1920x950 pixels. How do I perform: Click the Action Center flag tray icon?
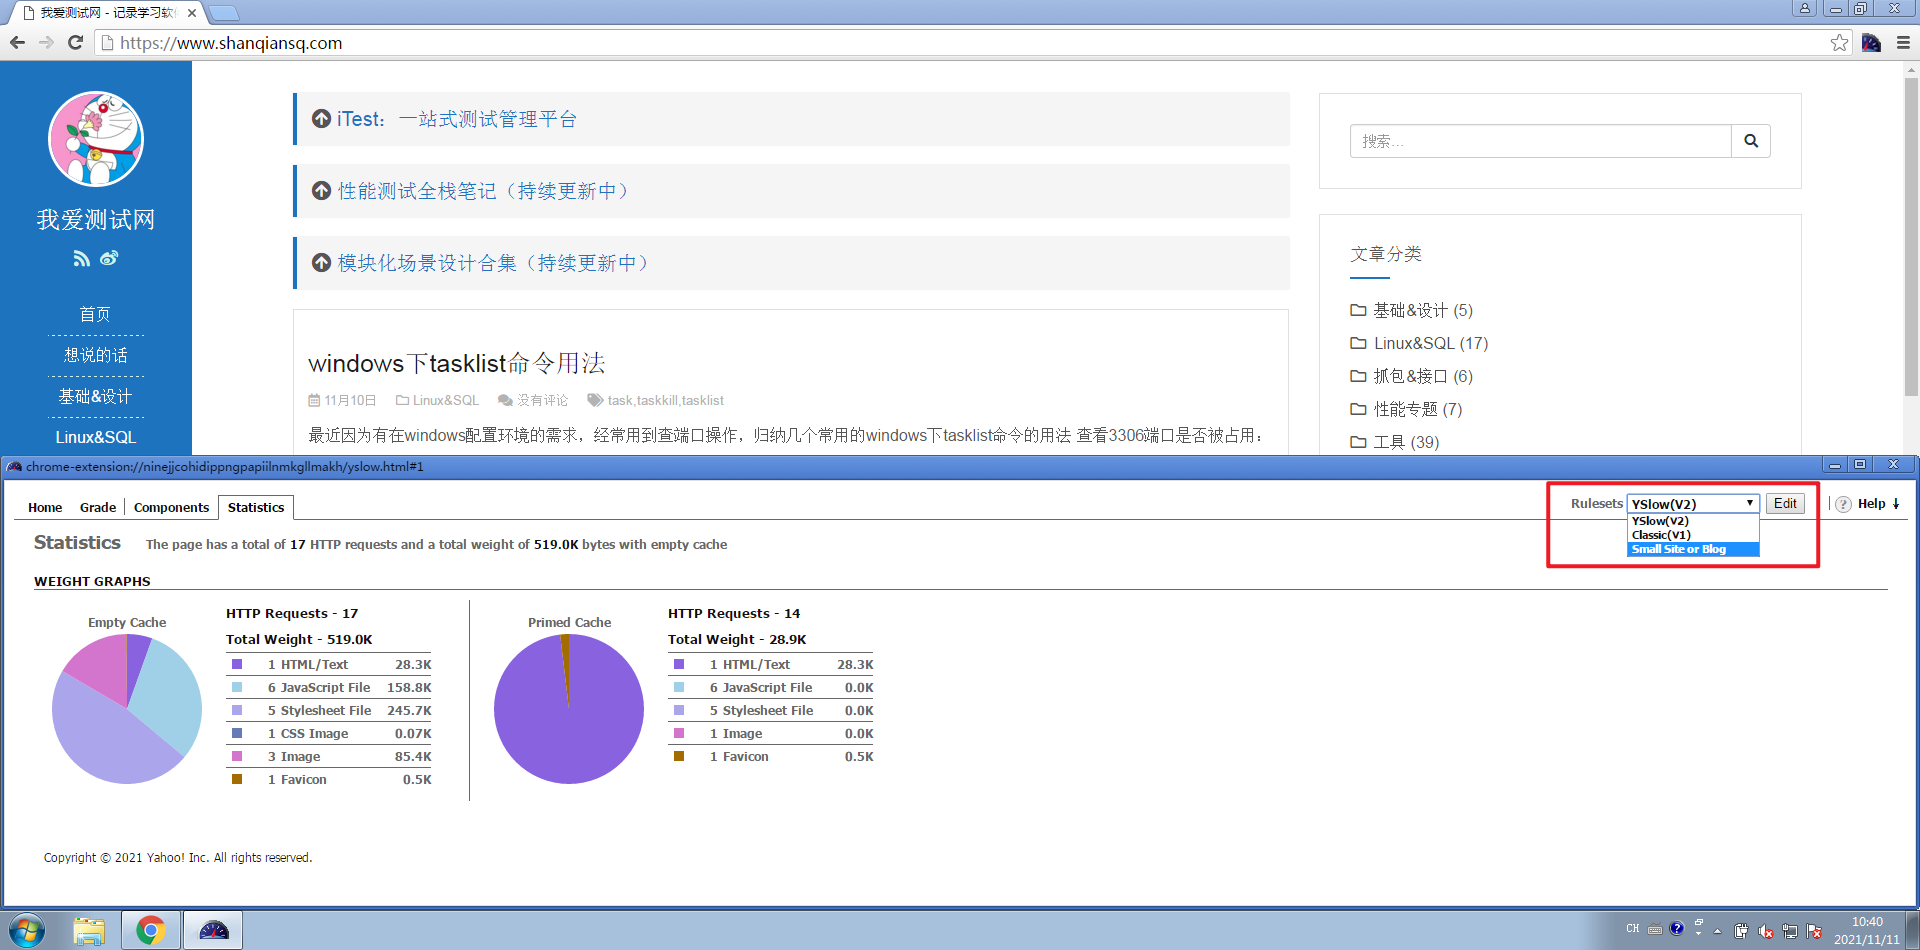(x=1814, y=931)
